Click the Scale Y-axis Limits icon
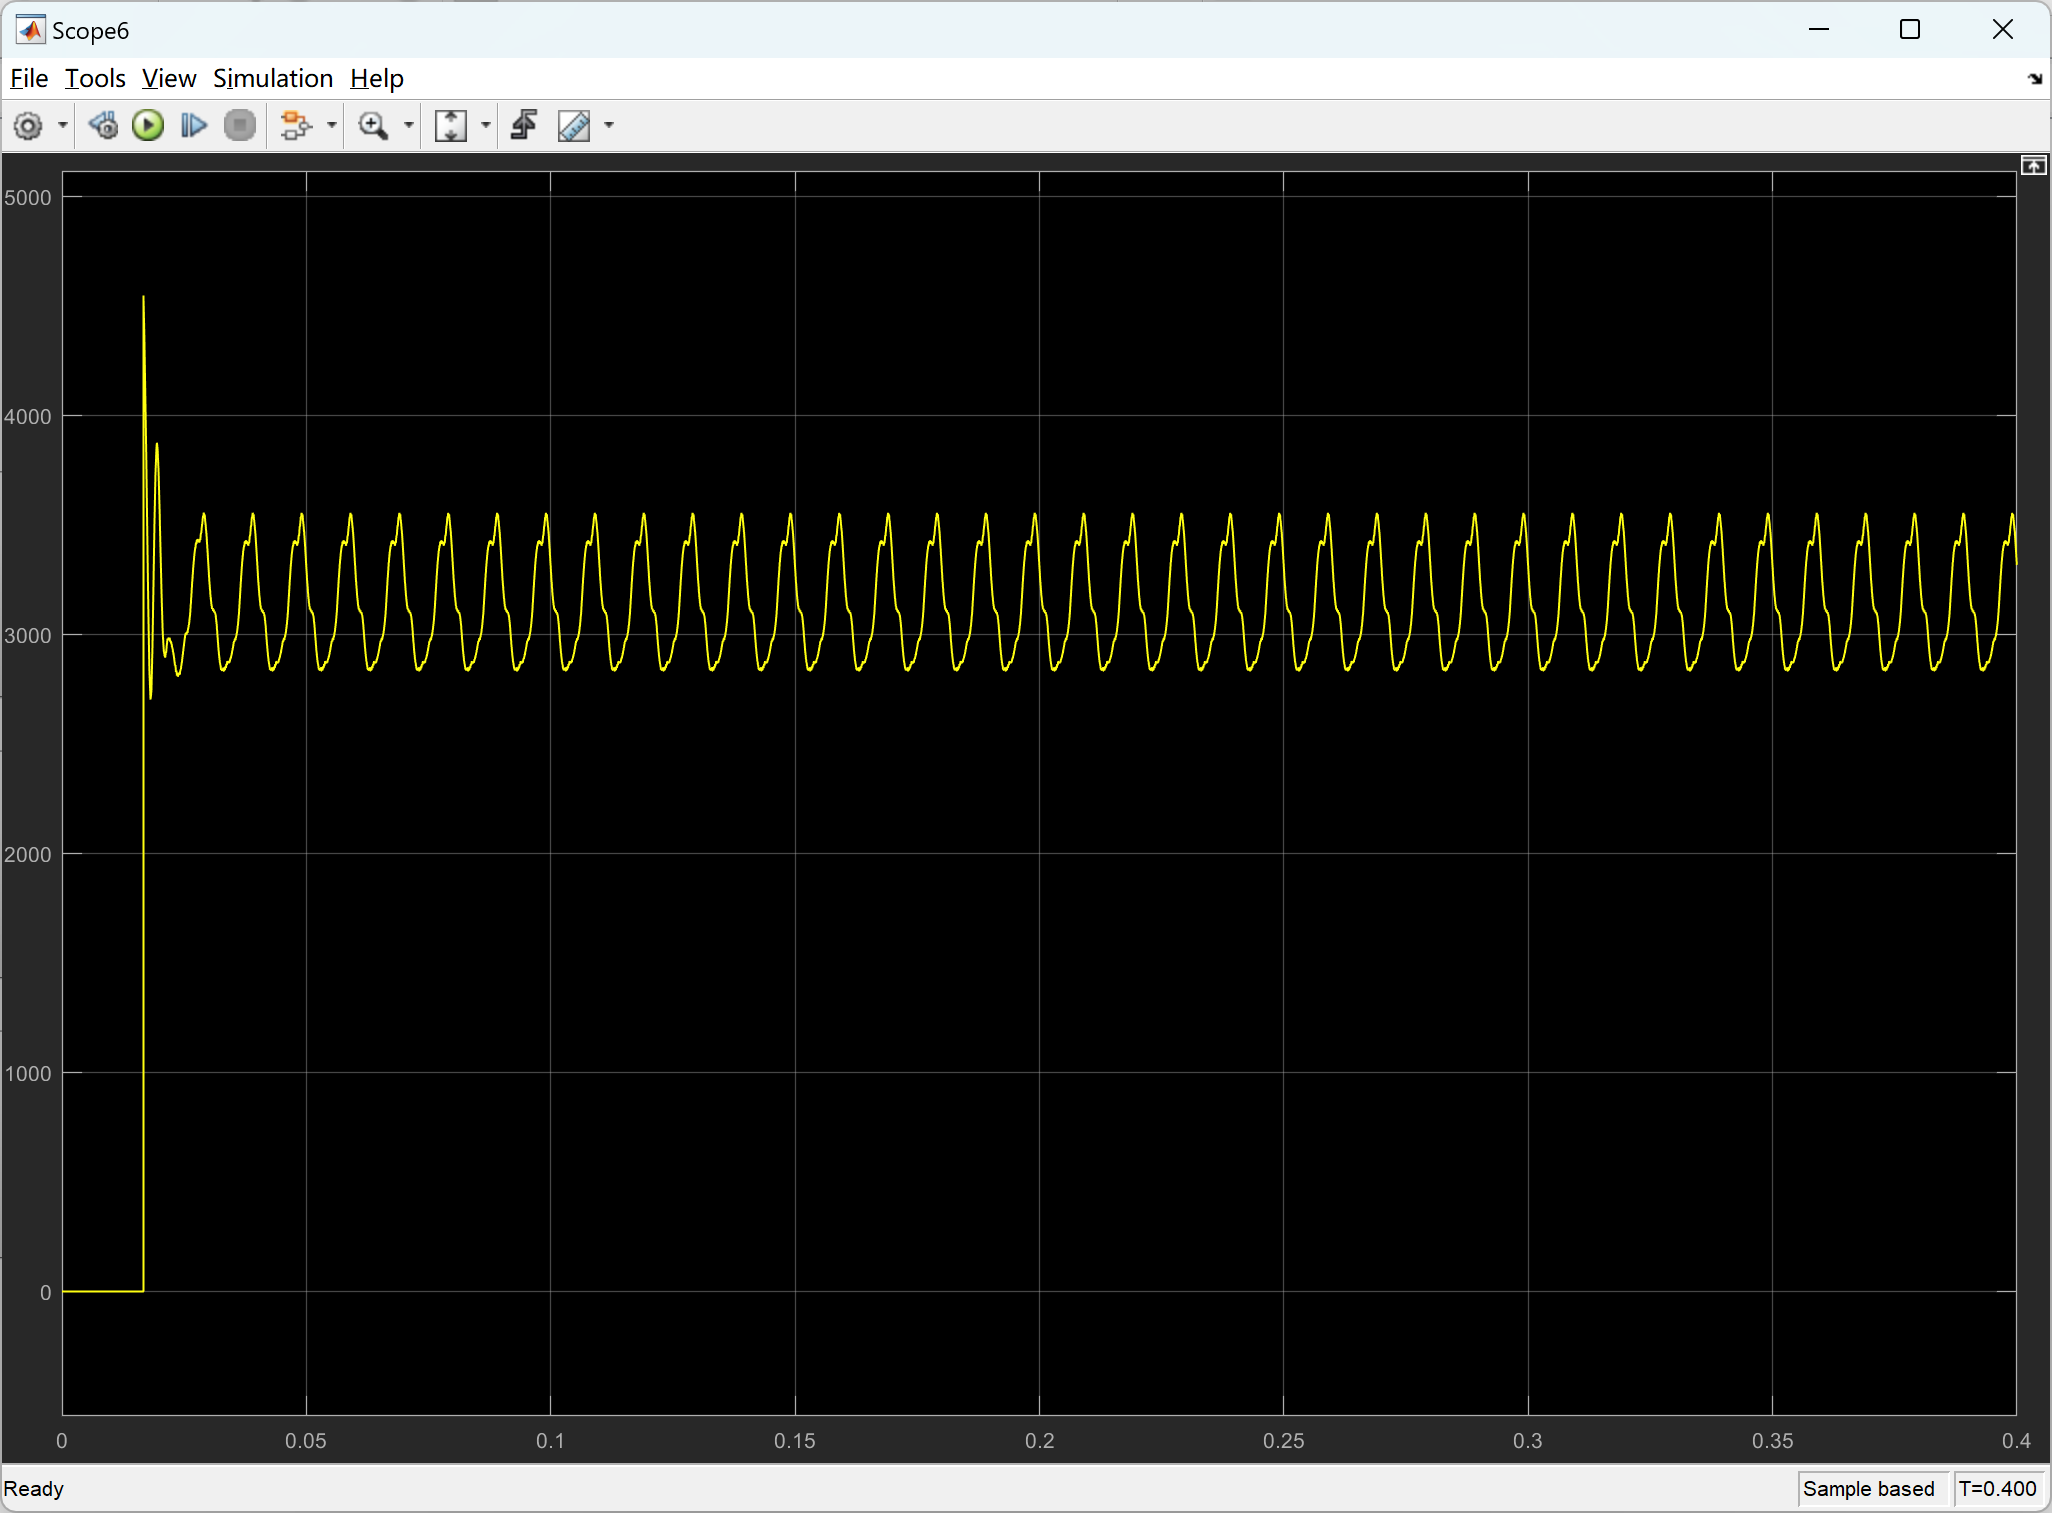The image size is (2052, 1513). pyautogui.click(x=451, y=126)
